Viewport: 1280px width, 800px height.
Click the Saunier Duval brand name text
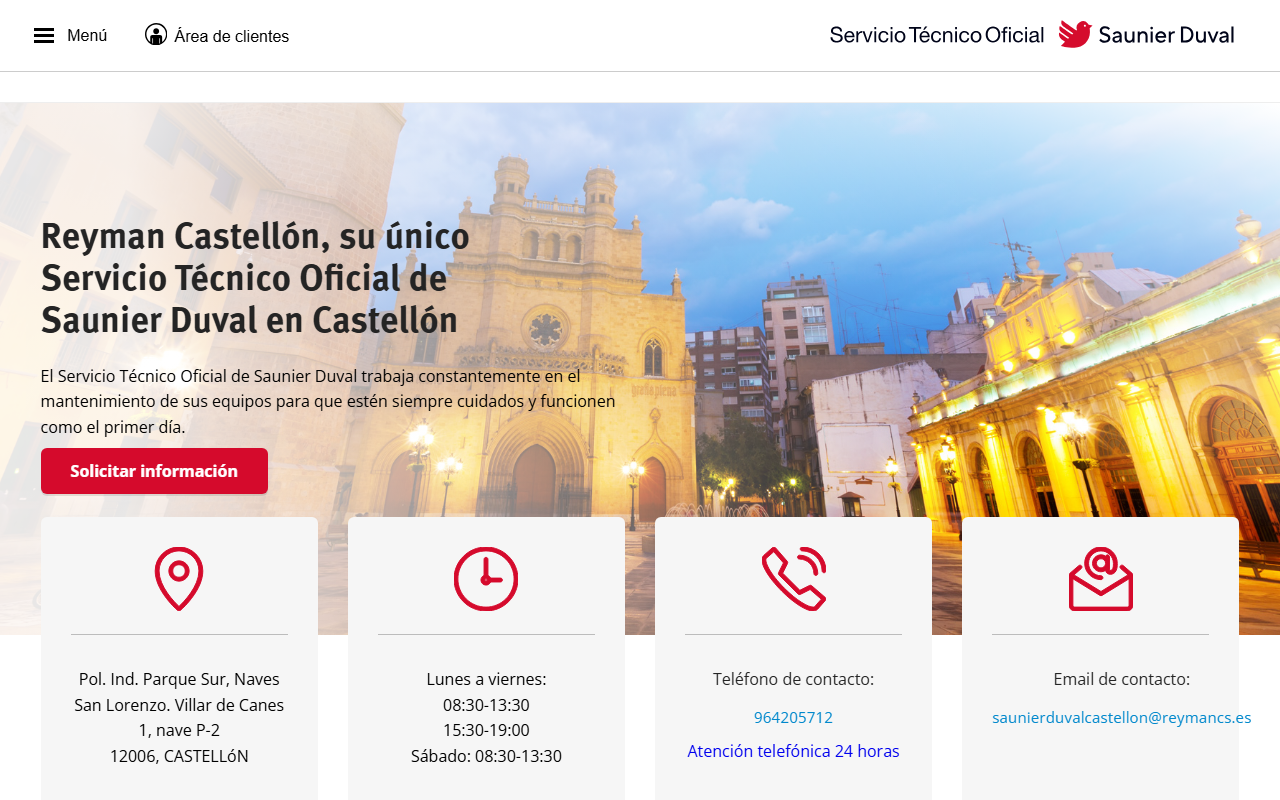click(x=1166, y=35)
